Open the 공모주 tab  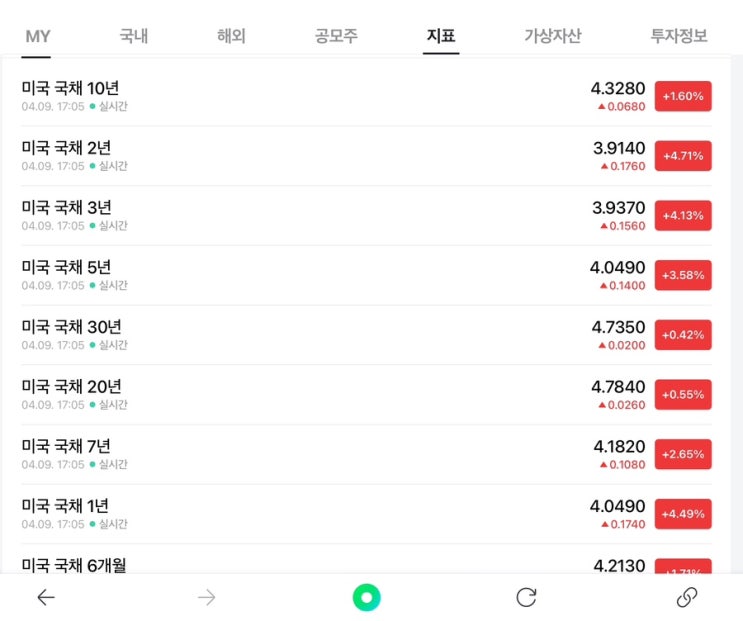click(x=336, y=36)
